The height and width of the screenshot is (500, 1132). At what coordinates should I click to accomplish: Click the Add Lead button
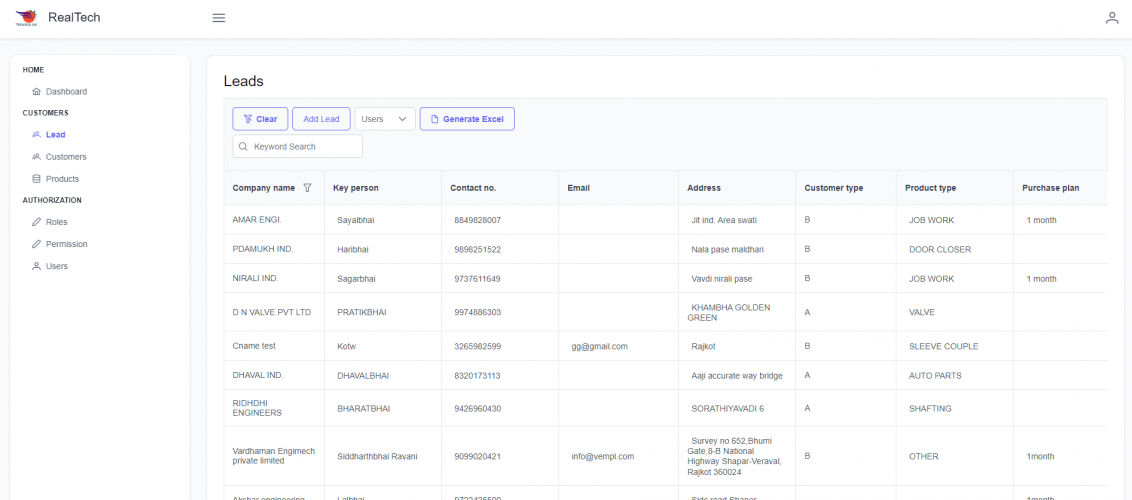tap(321, 119)
